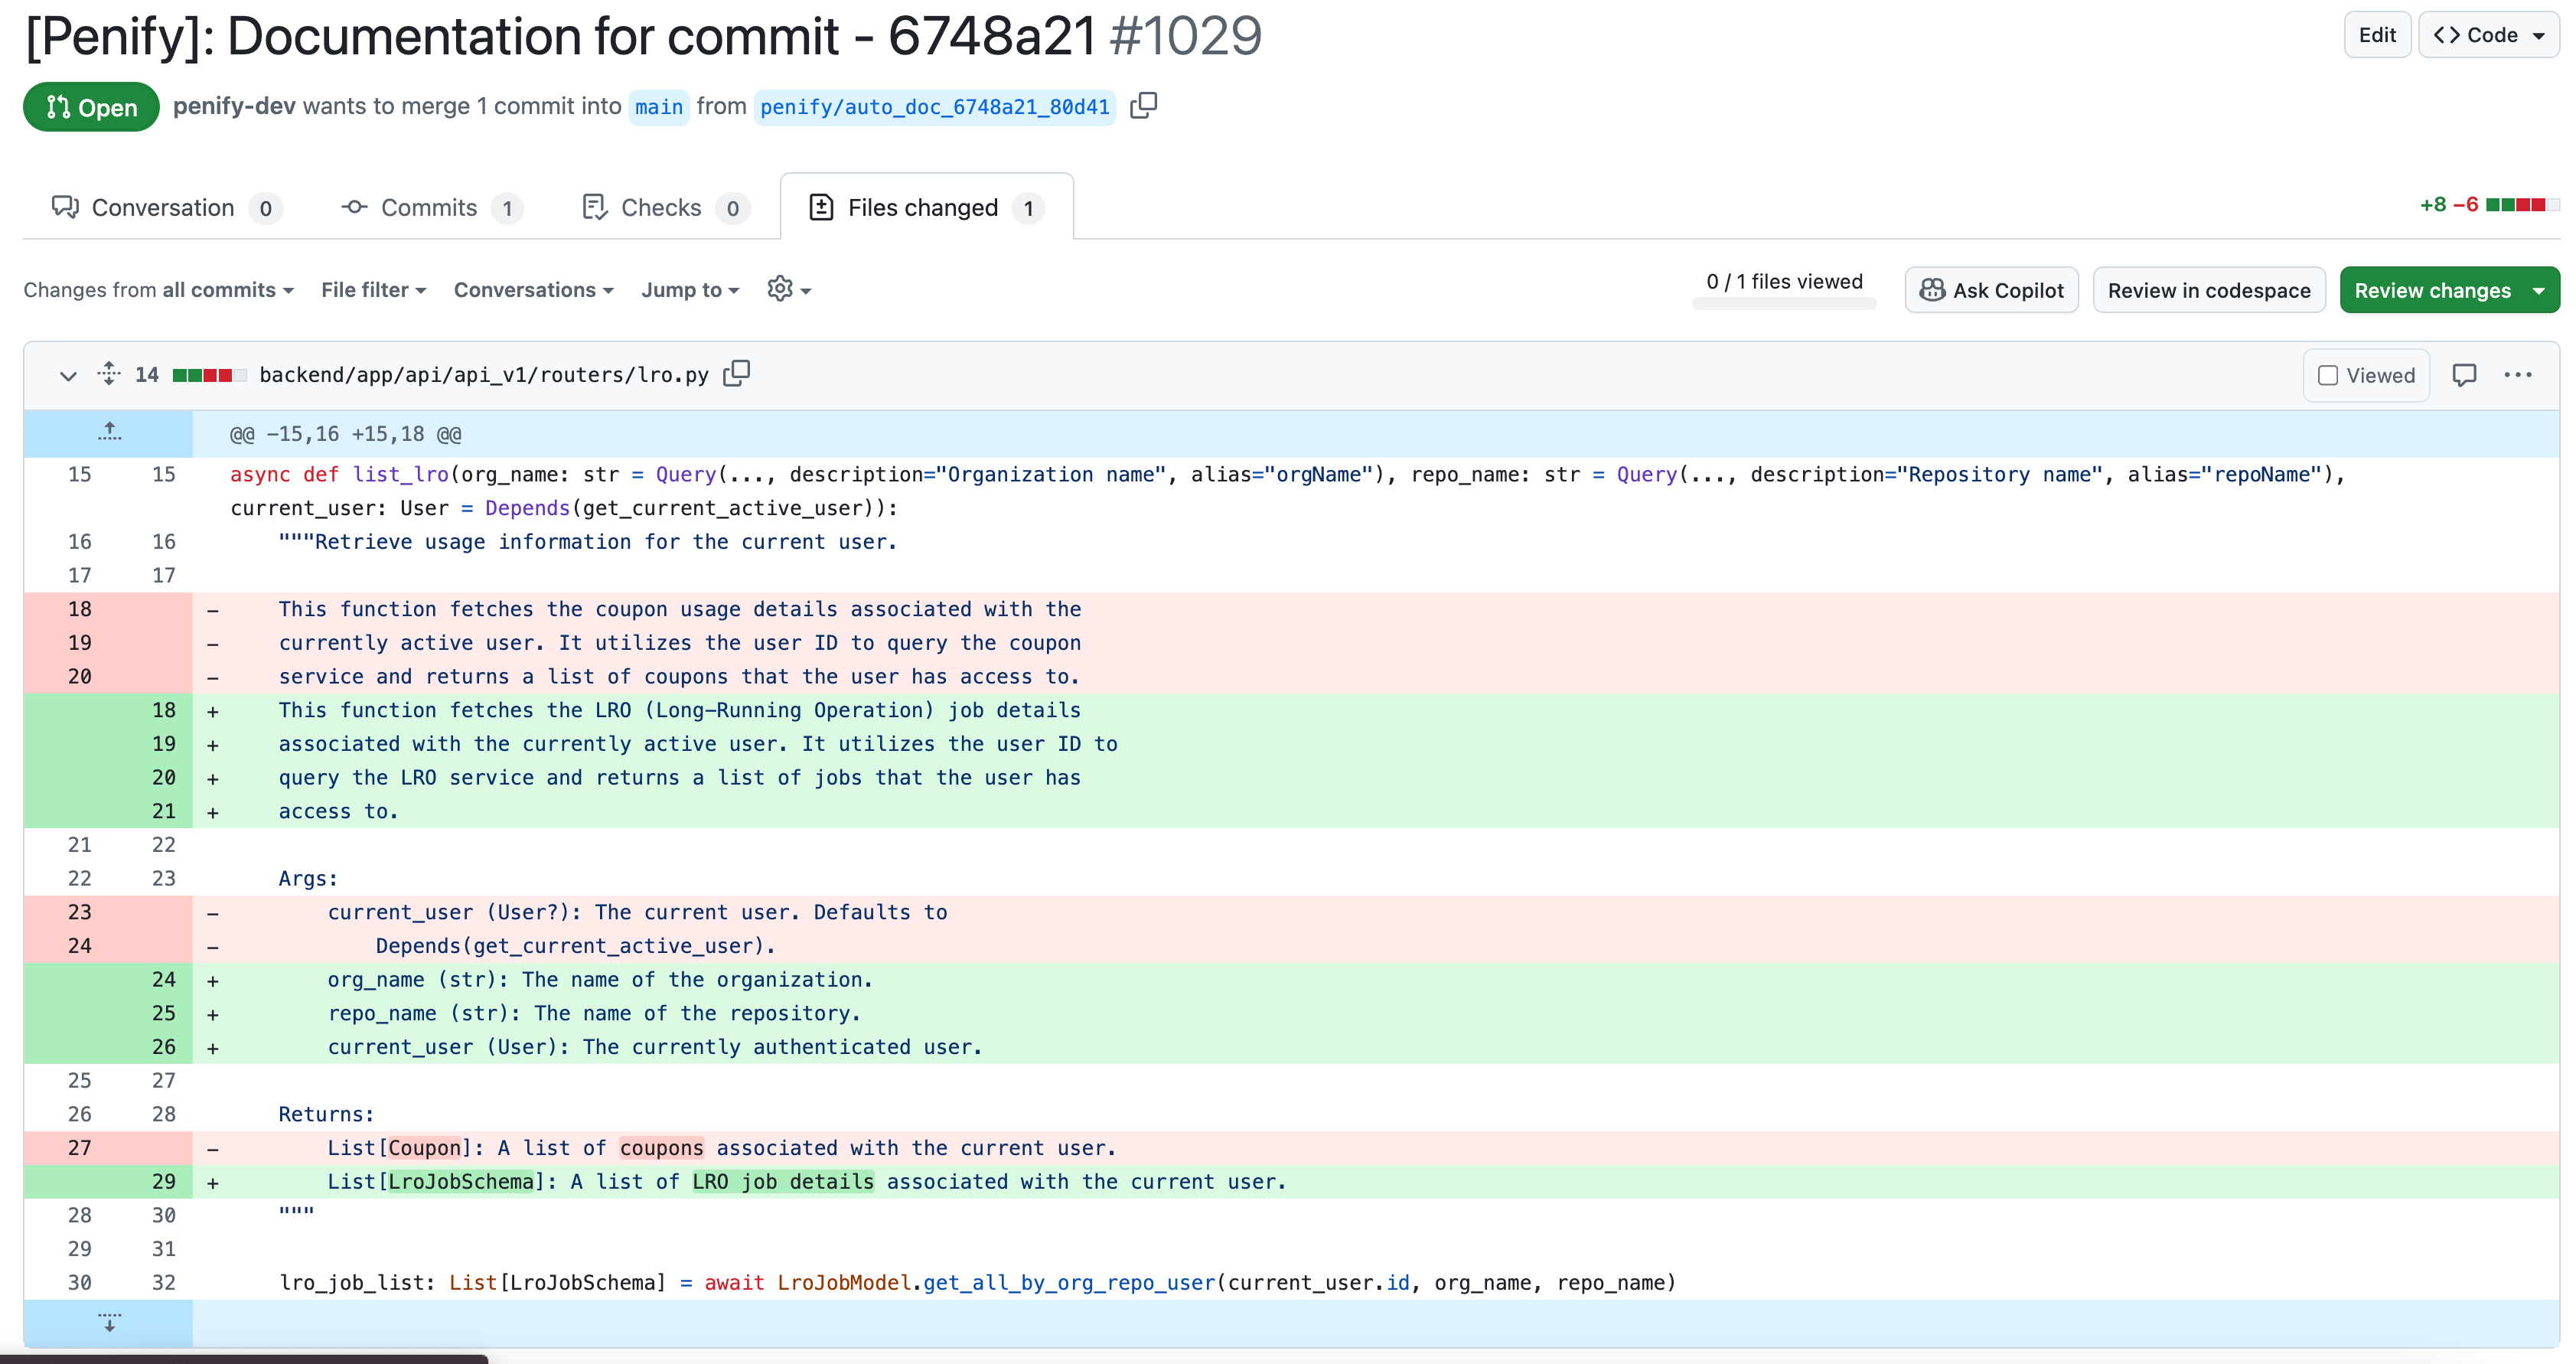Click the expand-all-context arrows next to diffstat

[108, 373]
